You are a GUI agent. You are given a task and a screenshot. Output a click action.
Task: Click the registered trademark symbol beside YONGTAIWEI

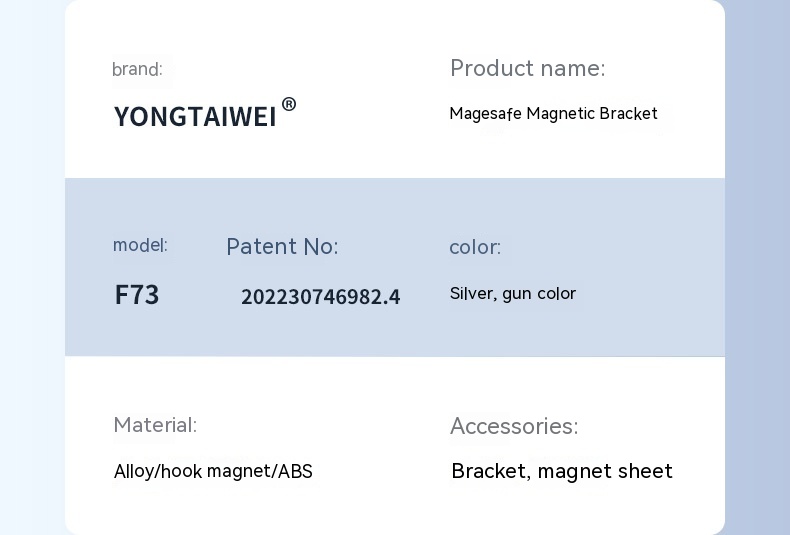(289, 104)
